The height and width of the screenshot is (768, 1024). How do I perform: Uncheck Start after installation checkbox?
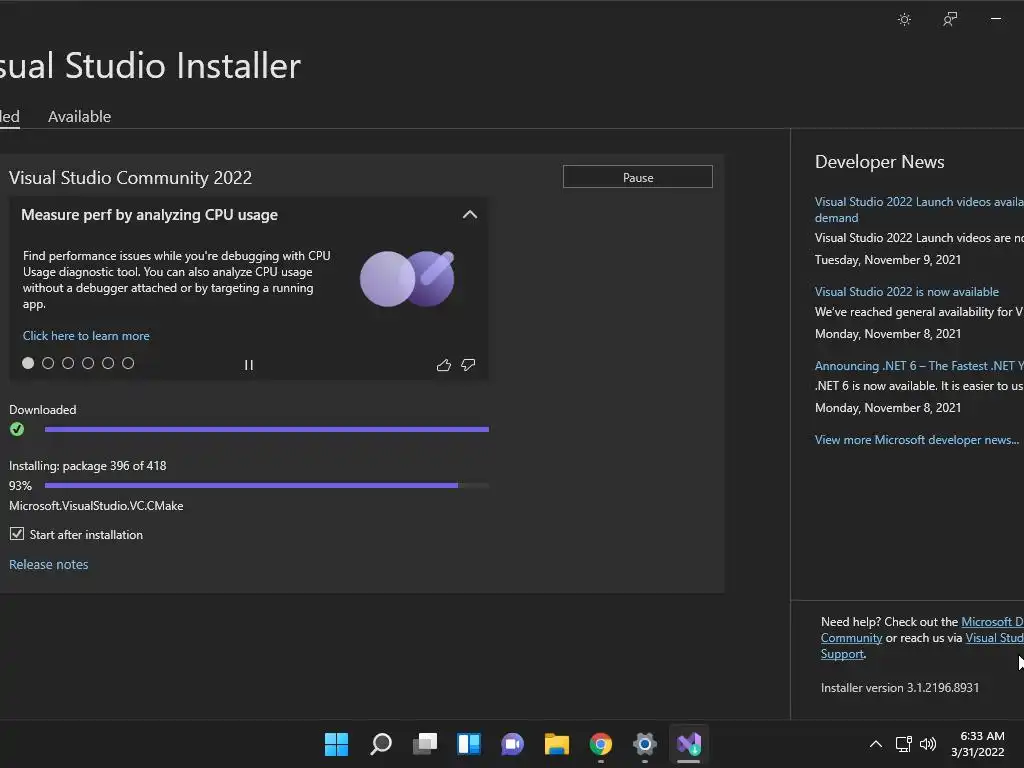point(17,534)
